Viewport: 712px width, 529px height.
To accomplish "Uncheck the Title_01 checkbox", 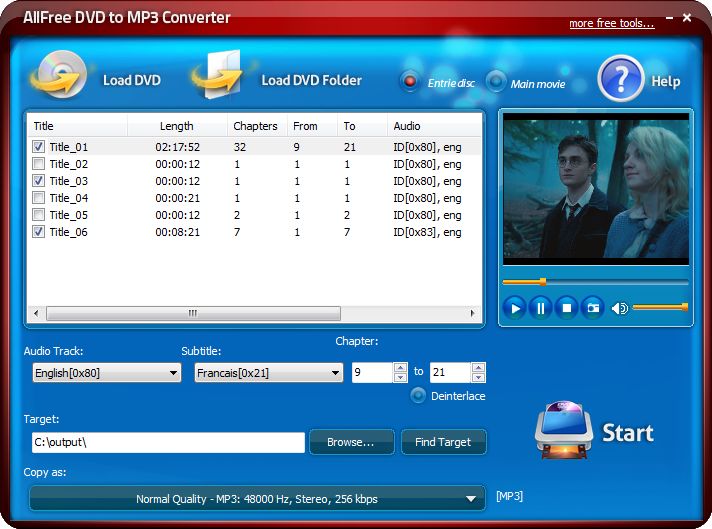I will pos(39,146).
